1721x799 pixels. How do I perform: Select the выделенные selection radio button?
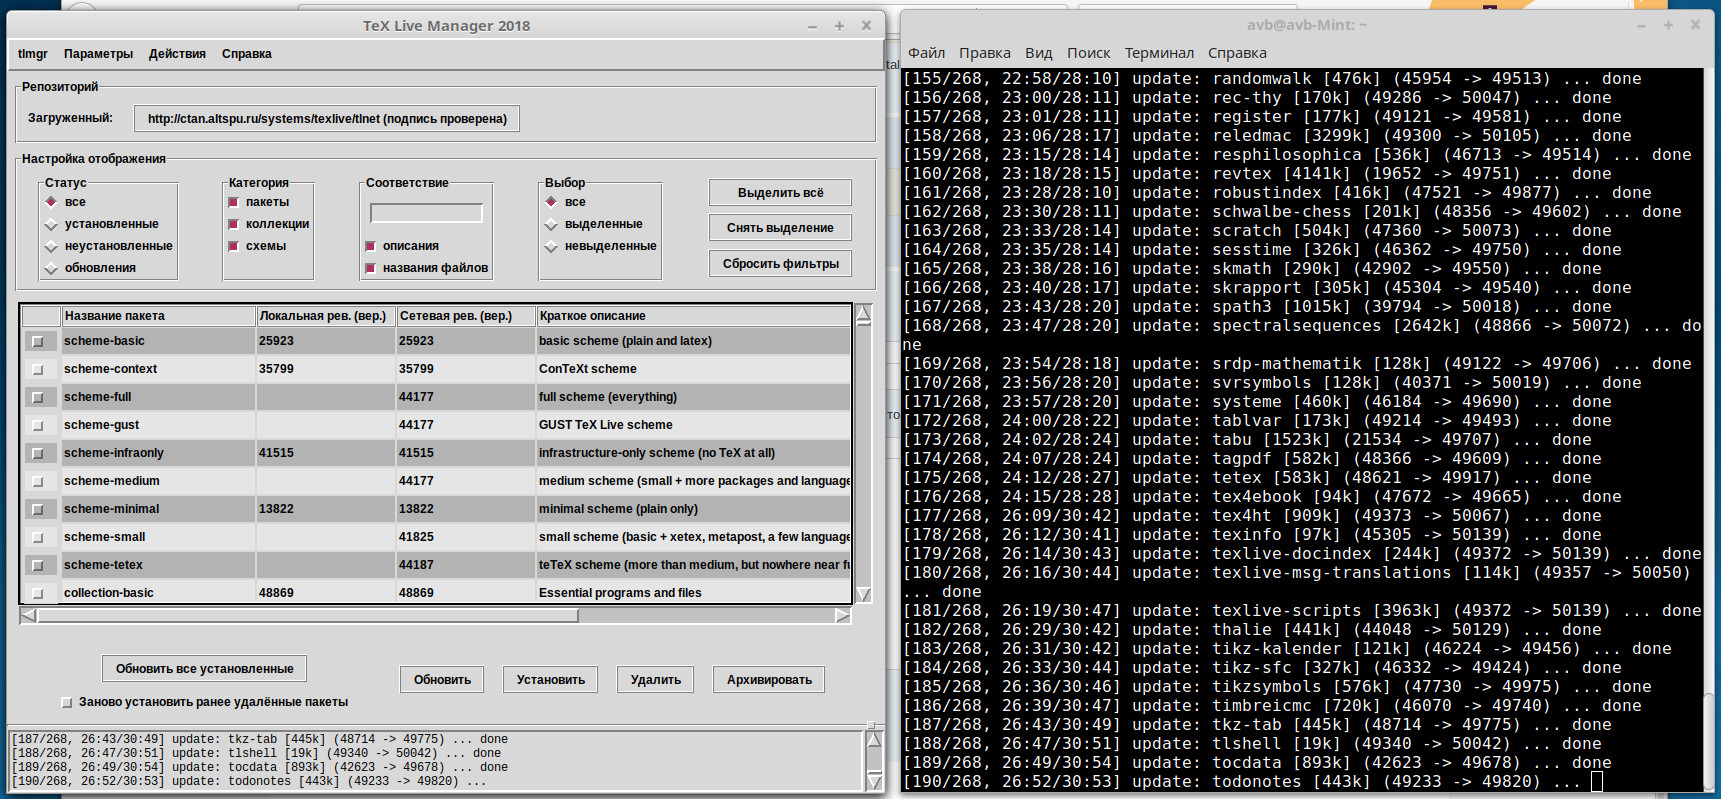[551, 224]
